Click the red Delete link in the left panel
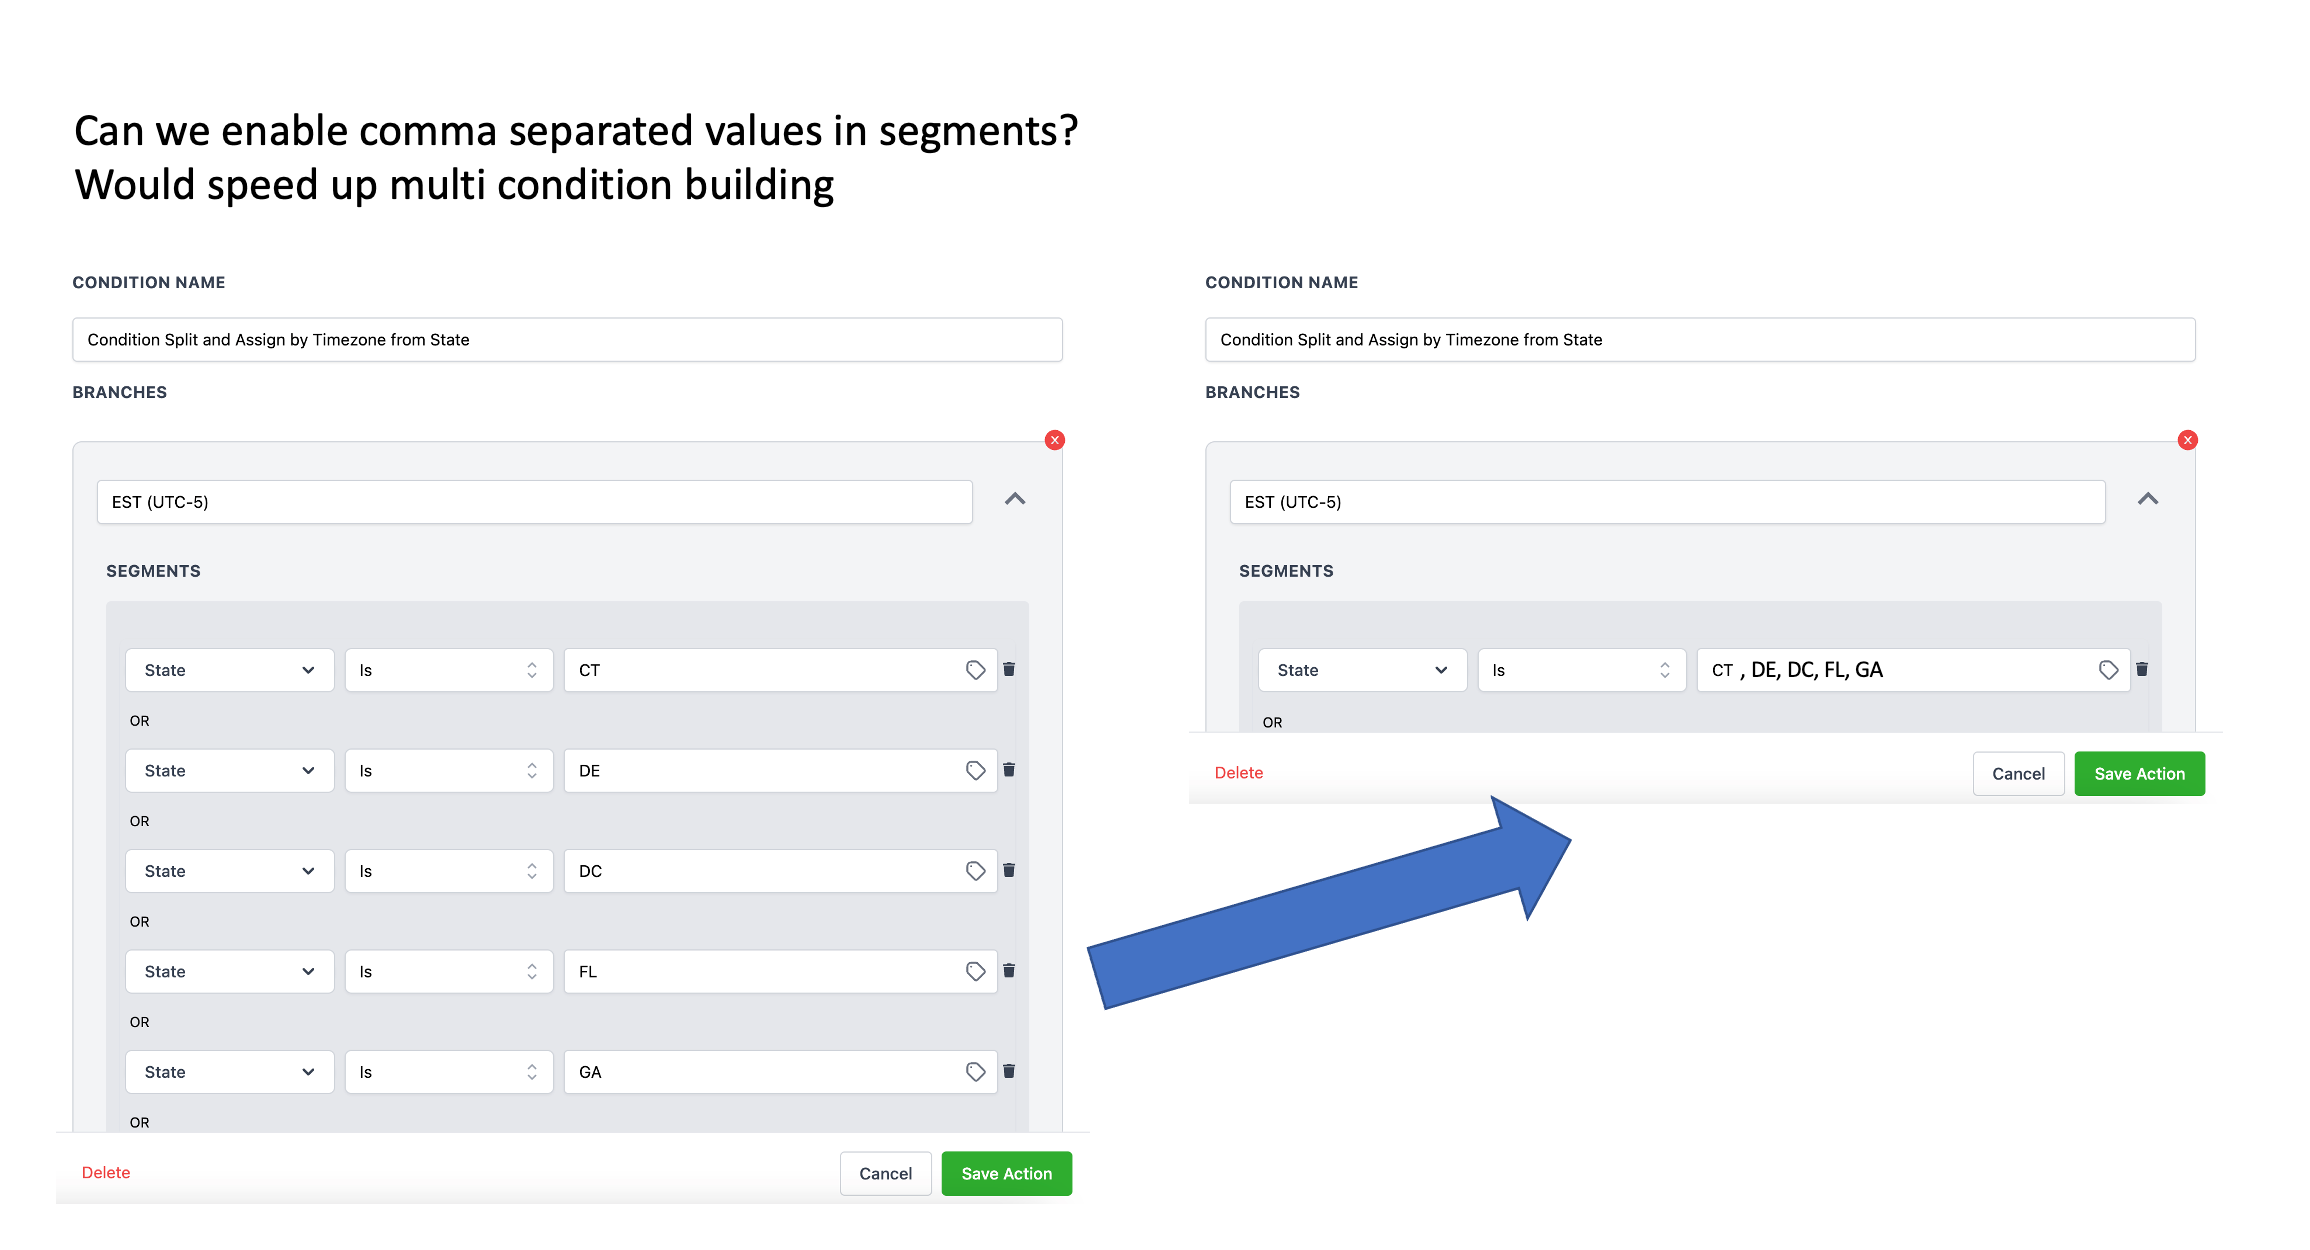Image resolution: width=2310 pixels, height=1250 pixels. (106, 1172)
